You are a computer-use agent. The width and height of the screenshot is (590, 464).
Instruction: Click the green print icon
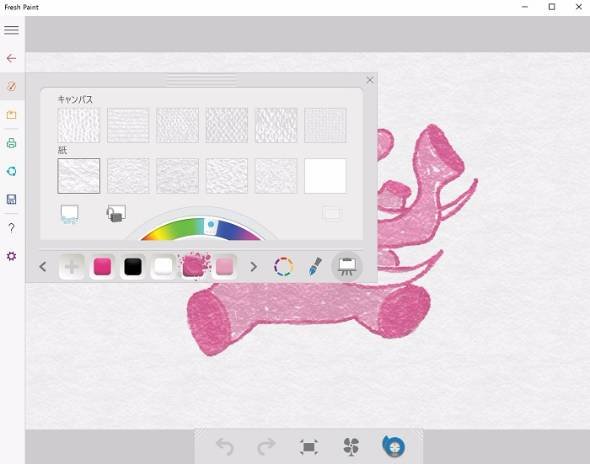pyautogui.click(x=11, y=143)
